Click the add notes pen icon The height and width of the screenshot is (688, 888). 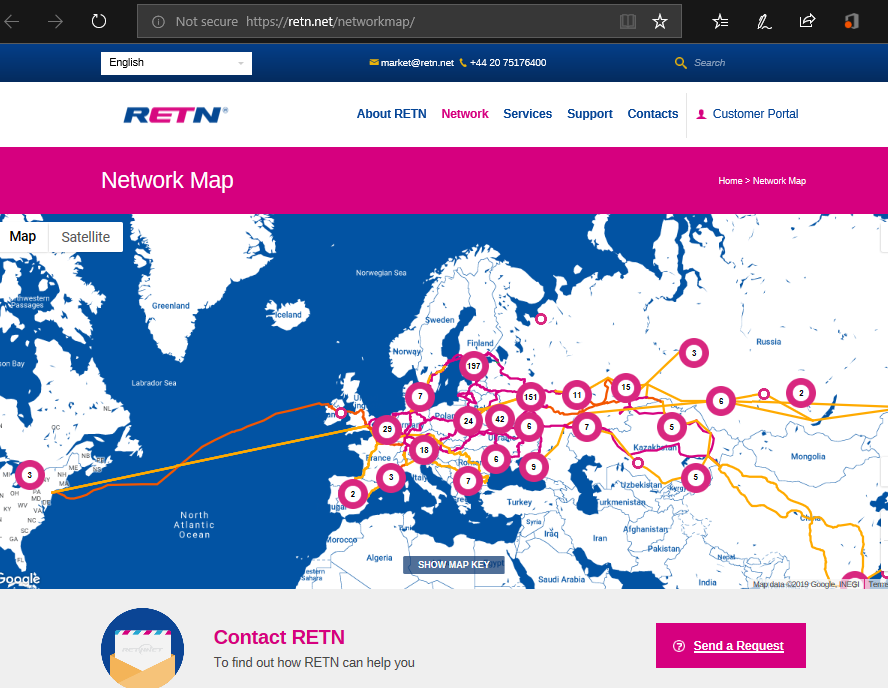pyautogui.click(x=764, y=21)
